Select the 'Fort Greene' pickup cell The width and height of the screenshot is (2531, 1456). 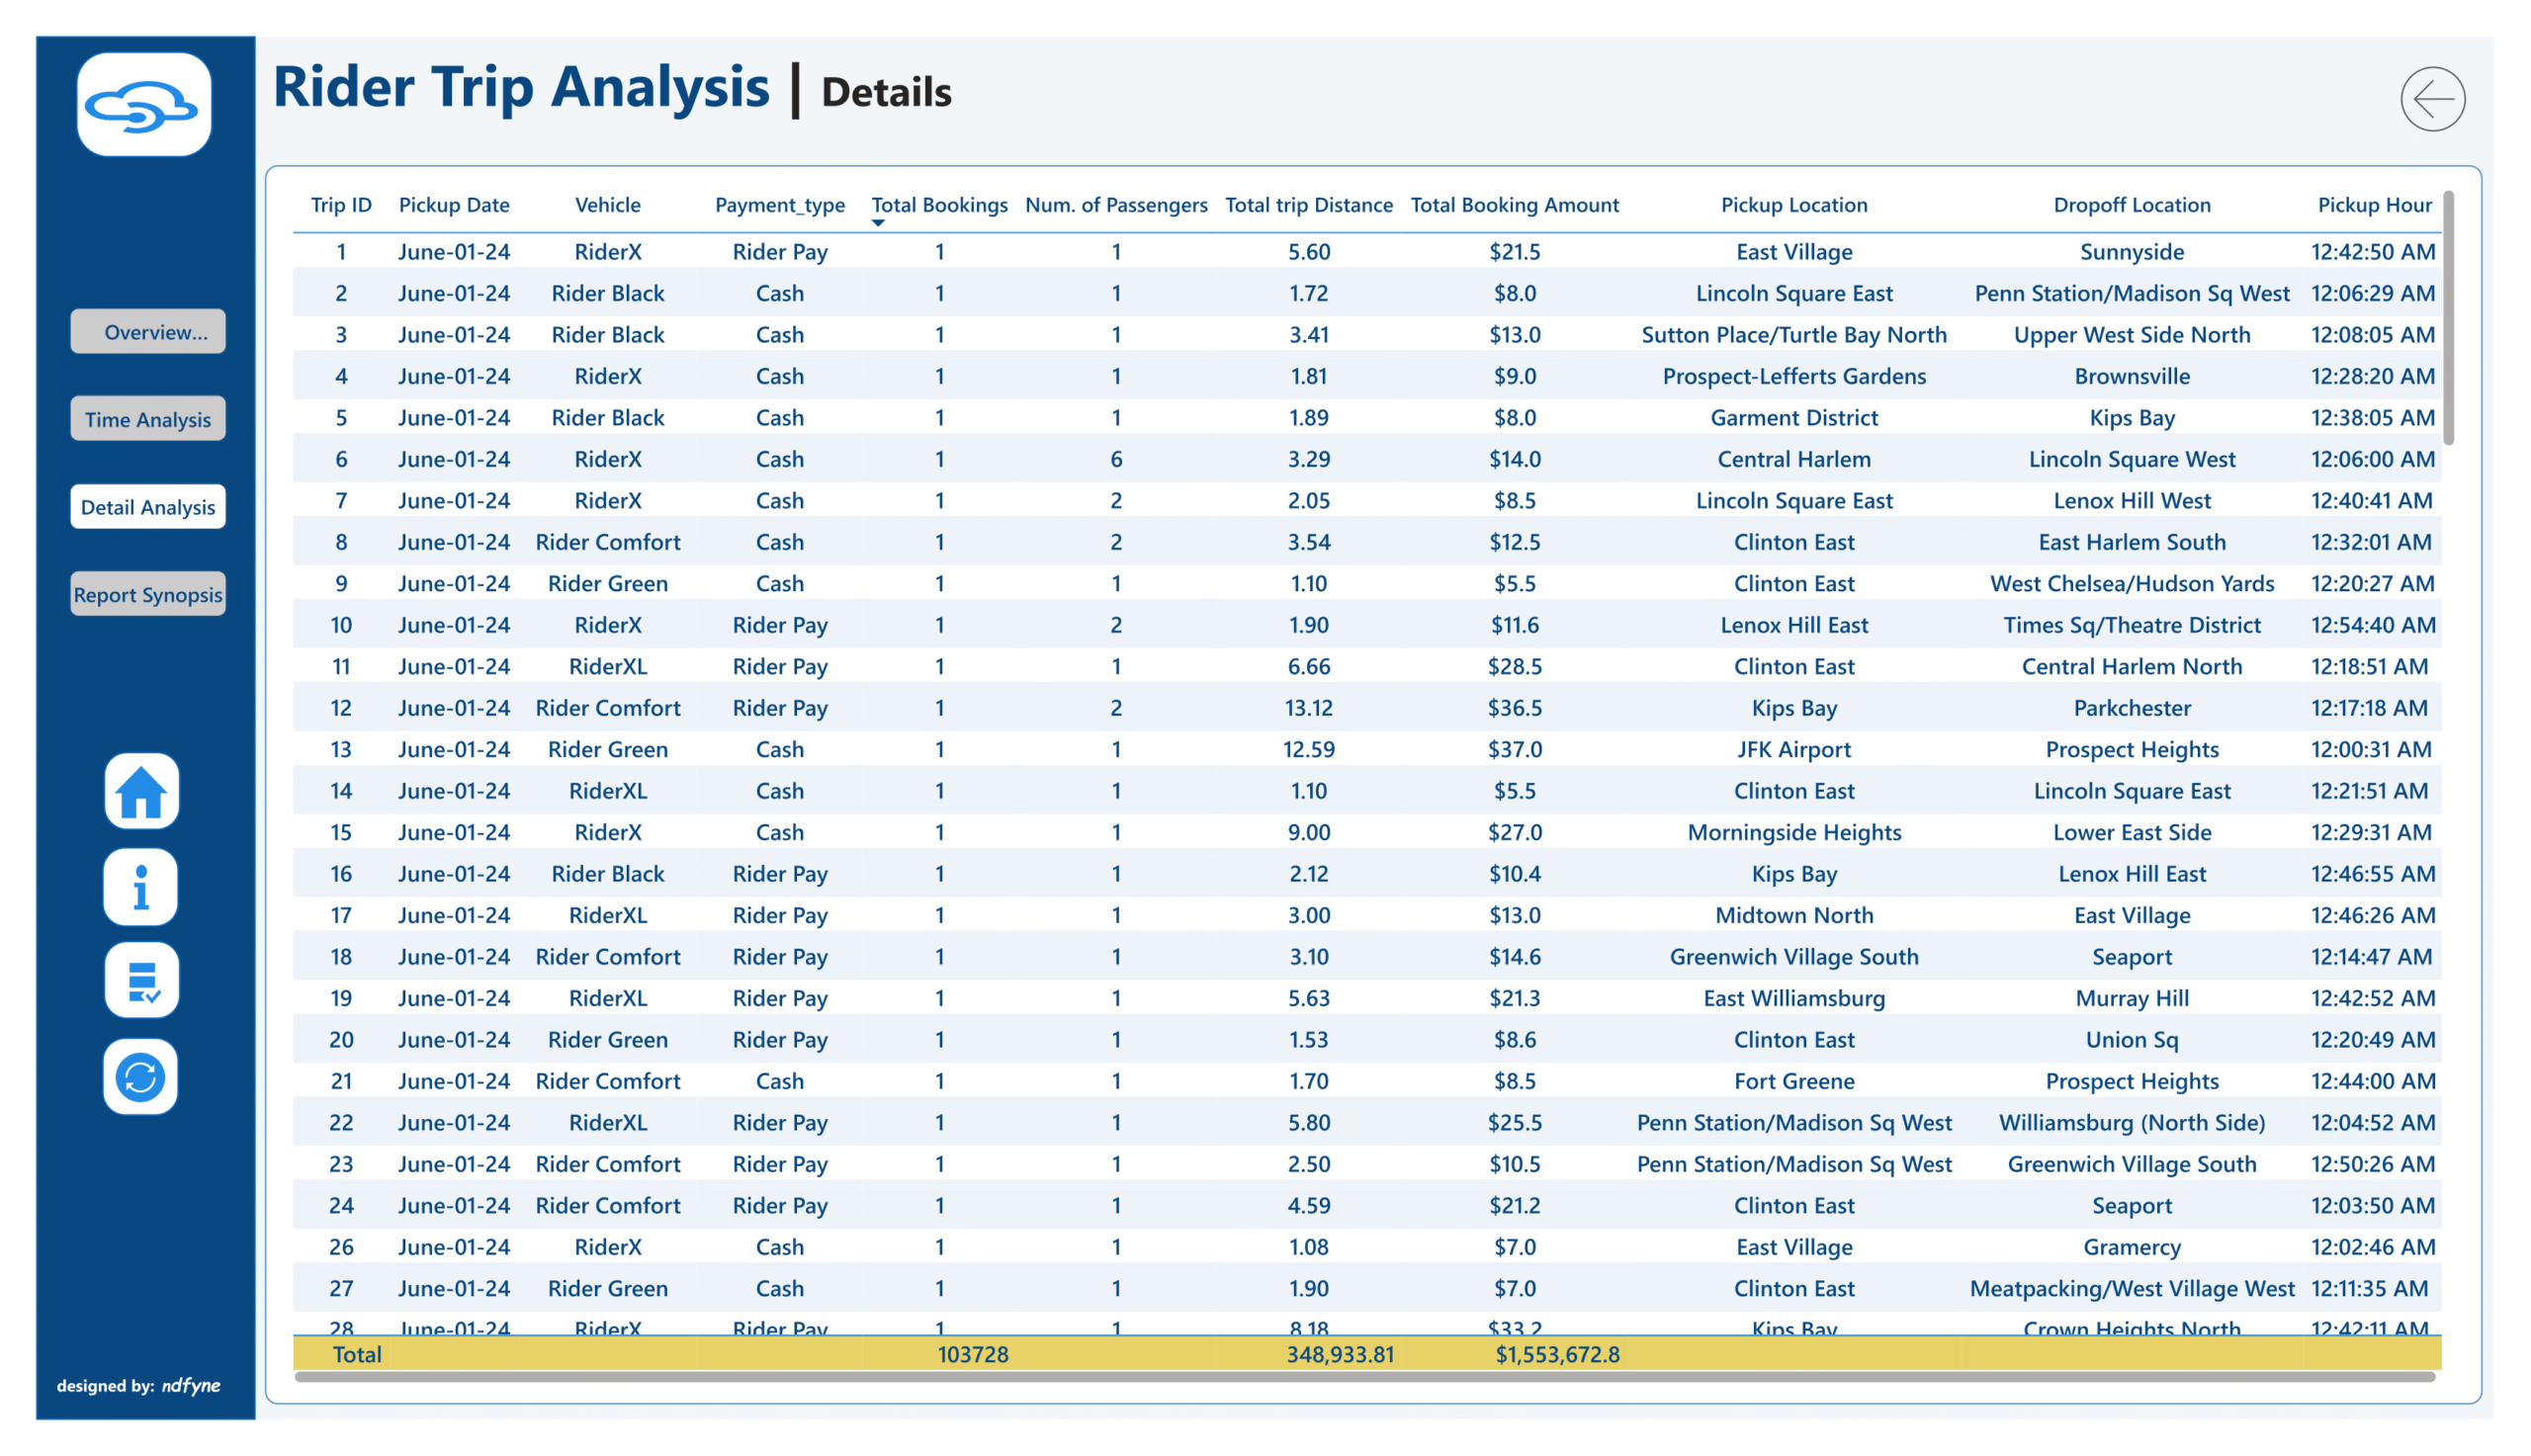click(x=1794, y=1082)
